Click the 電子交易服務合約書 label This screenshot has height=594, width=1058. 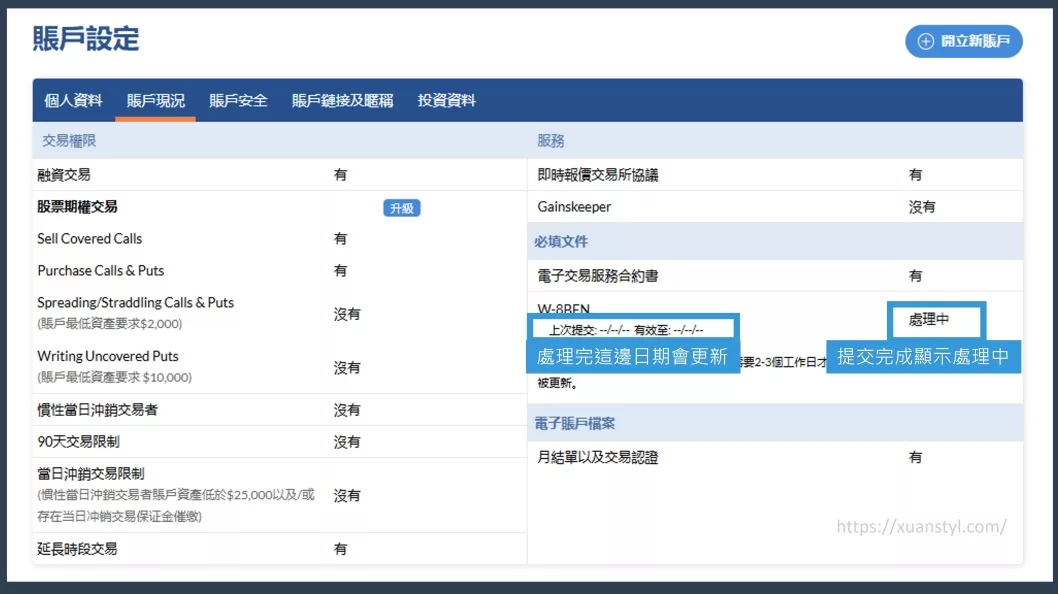[x=598, y=275]
